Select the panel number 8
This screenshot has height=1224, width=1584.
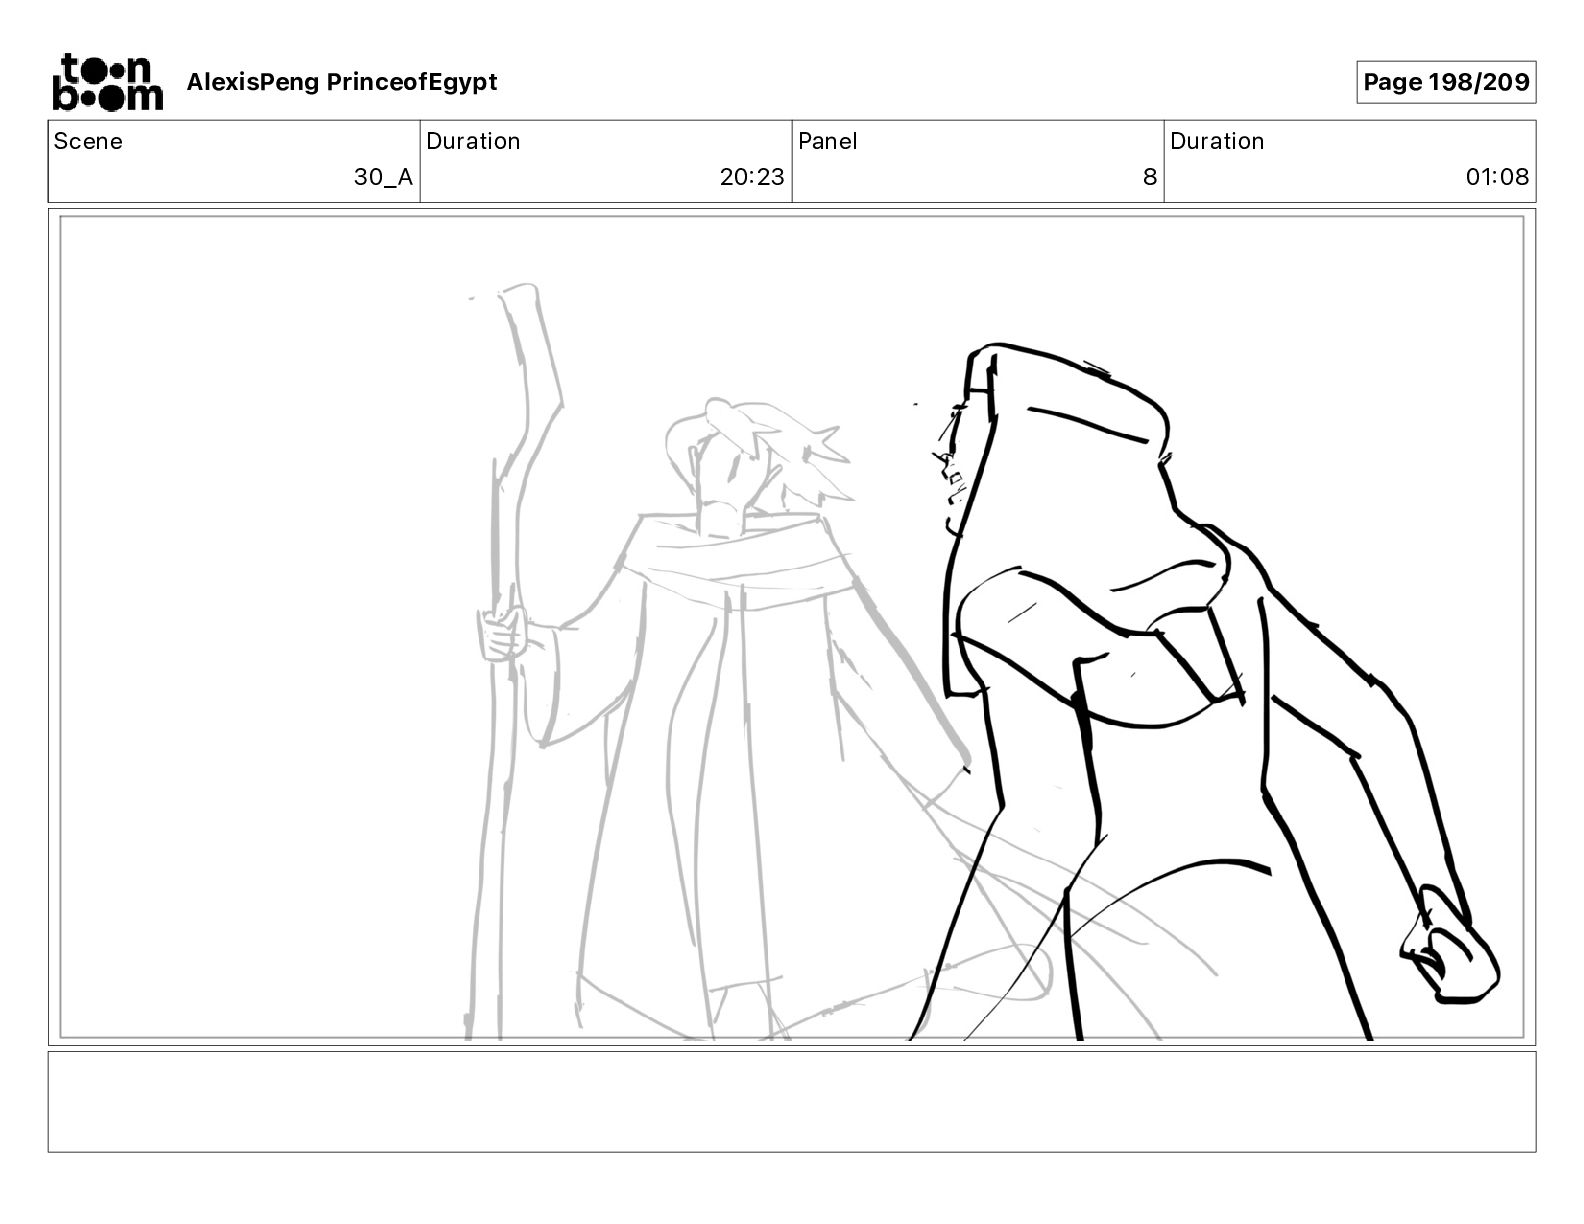pos(1150,177)
